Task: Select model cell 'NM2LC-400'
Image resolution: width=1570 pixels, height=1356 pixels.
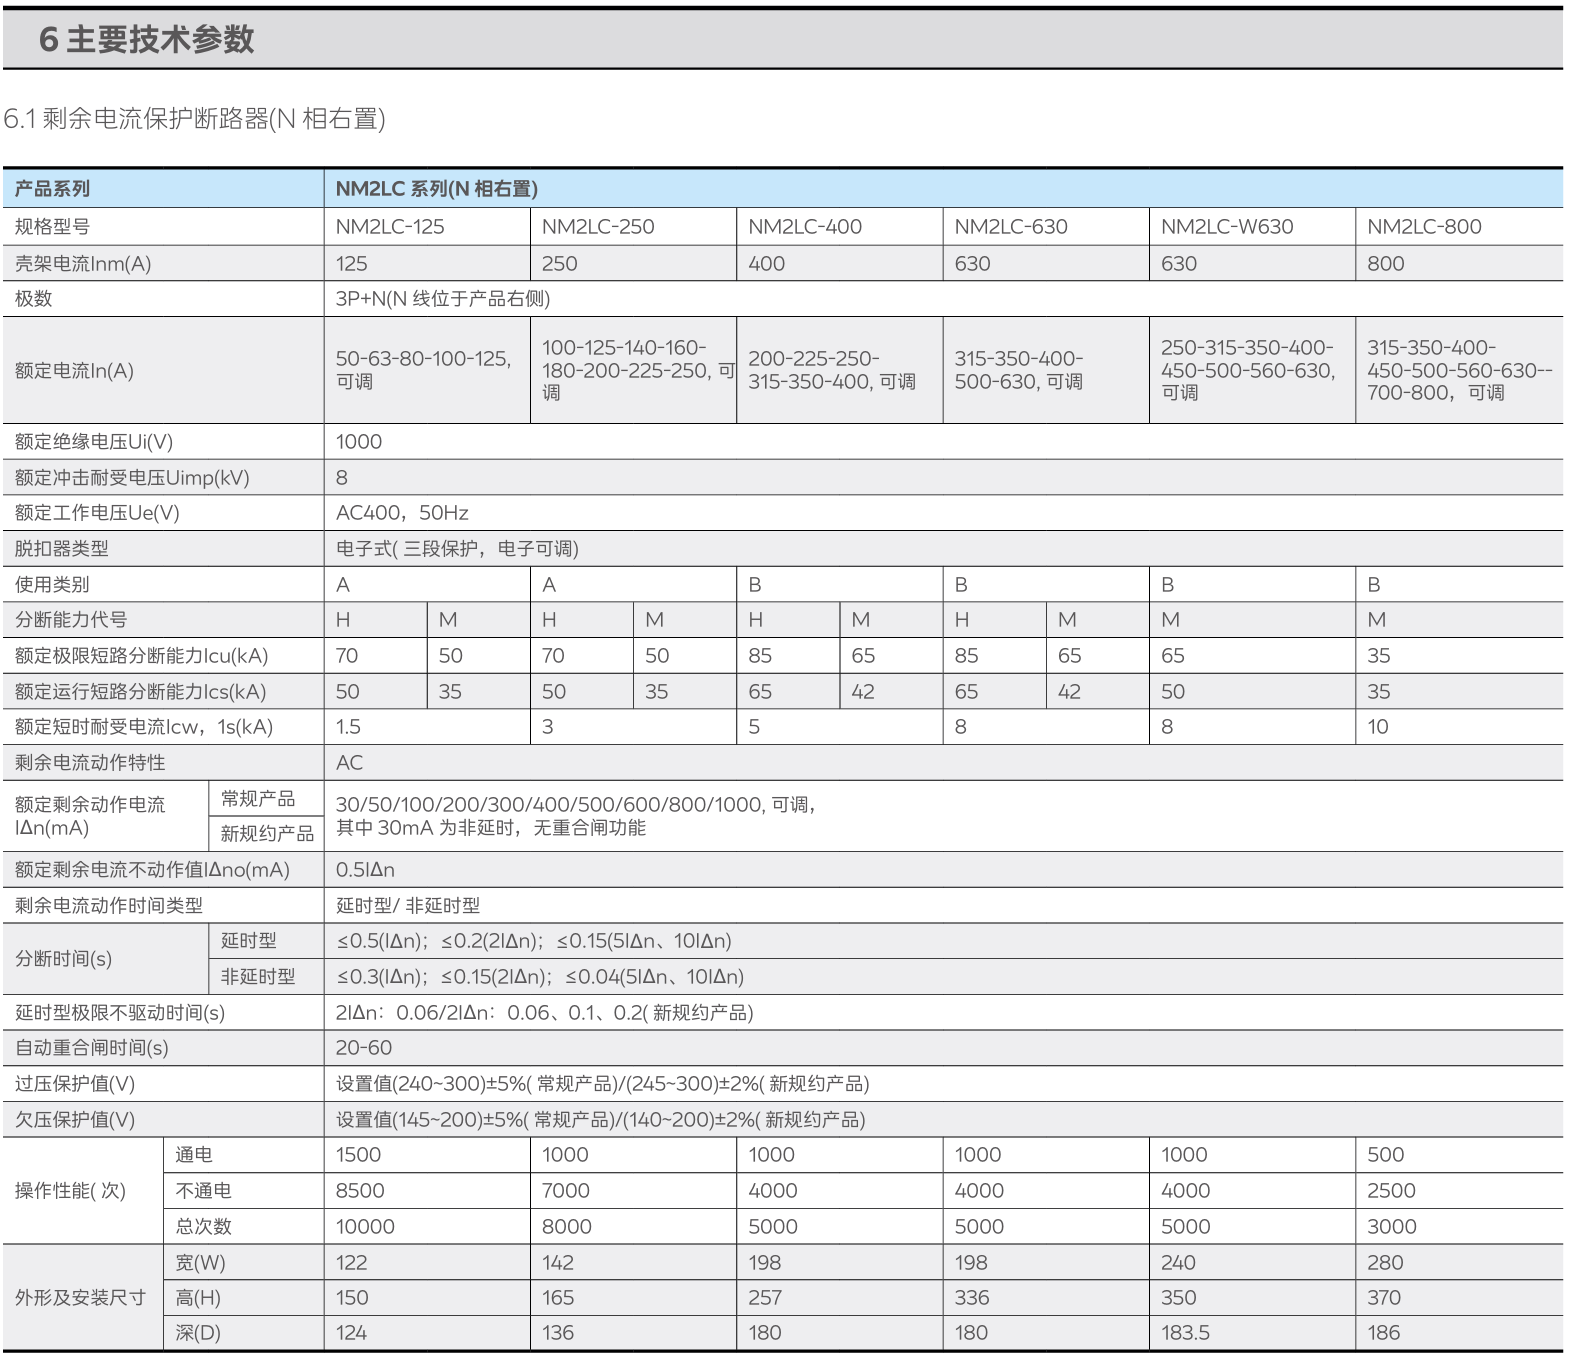Action: pos(805,227)
